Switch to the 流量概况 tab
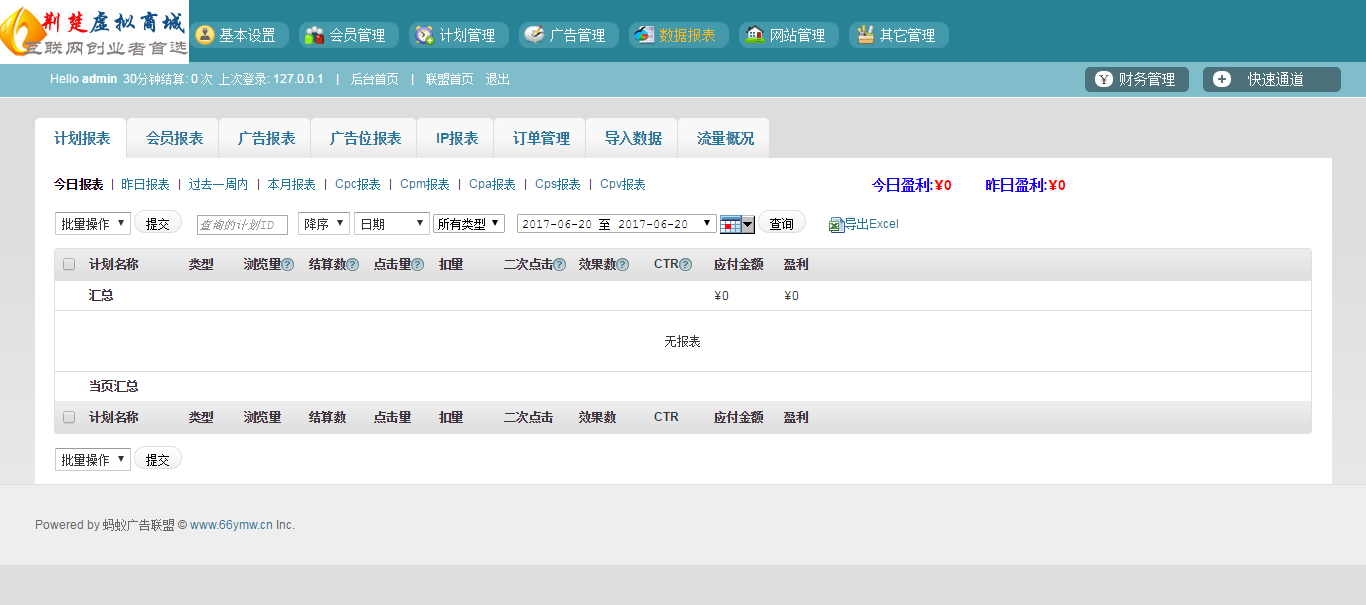Image resolution: width=1366 pixels, height=605 pixels. (x=725, y=138)
